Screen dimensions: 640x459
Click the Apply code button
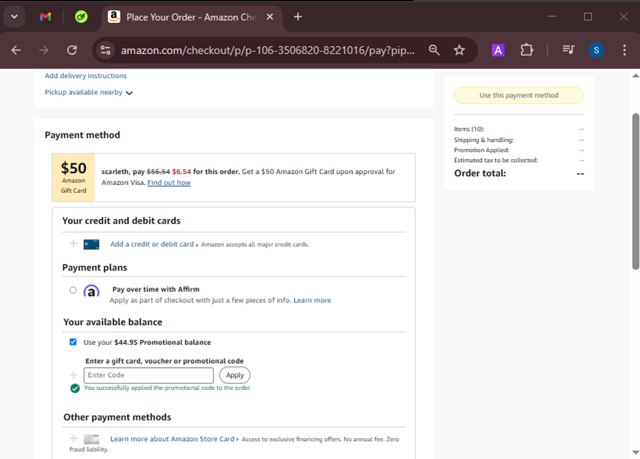(x=235, y=375)
